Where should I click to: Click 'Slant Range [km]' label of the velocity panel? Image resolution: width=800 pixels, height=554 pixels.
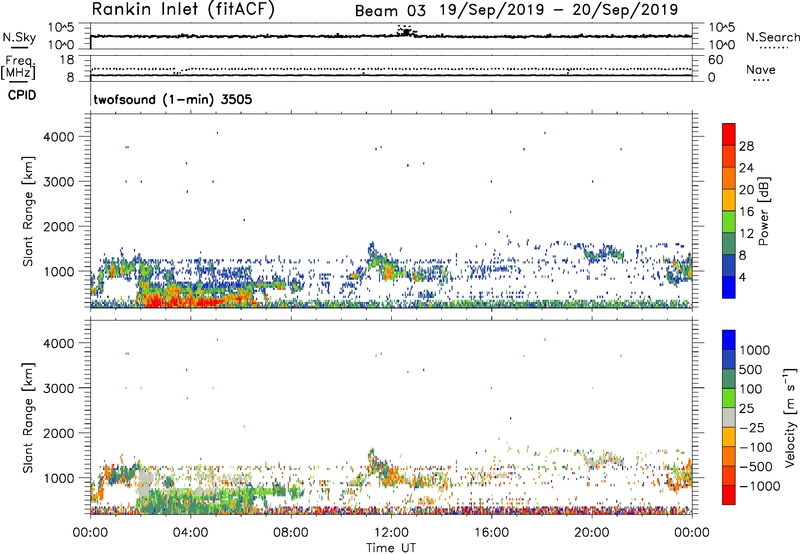click(x=28, y=418)
